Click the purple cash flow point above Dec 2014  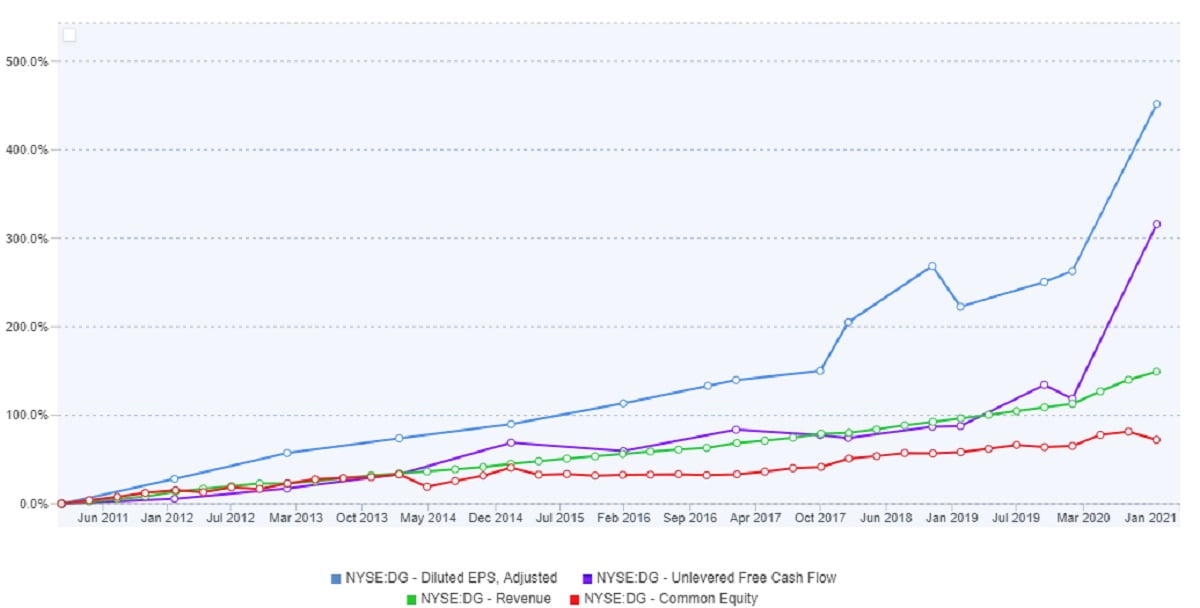click(511, 442)
